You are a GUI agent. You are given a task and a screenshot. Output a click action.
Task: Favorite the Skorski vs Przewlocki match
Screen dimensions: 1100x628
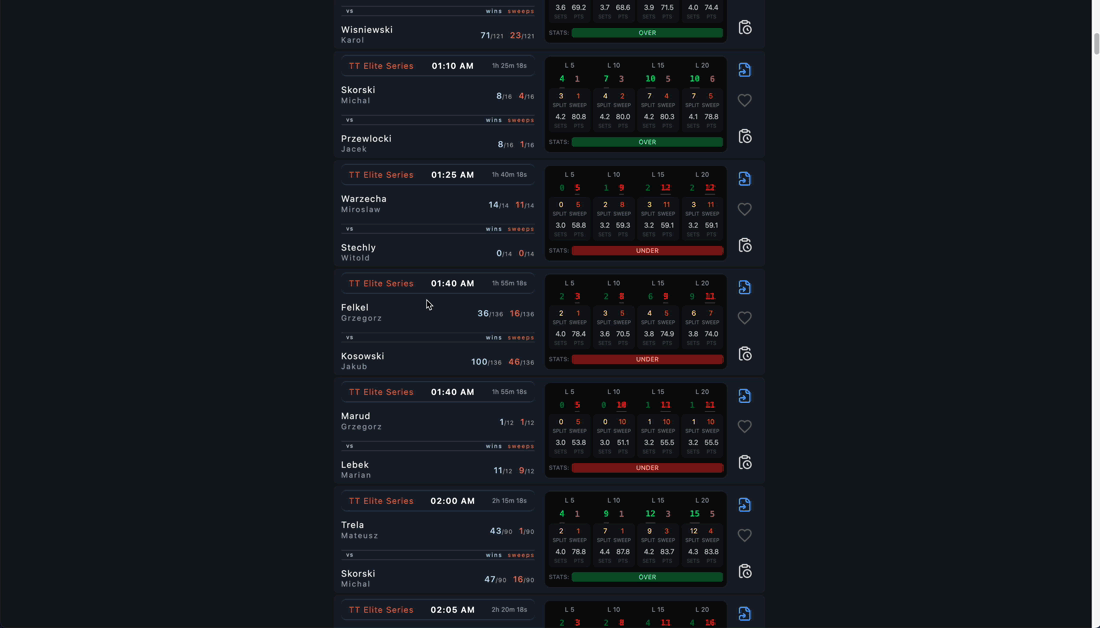click(745, 100)
